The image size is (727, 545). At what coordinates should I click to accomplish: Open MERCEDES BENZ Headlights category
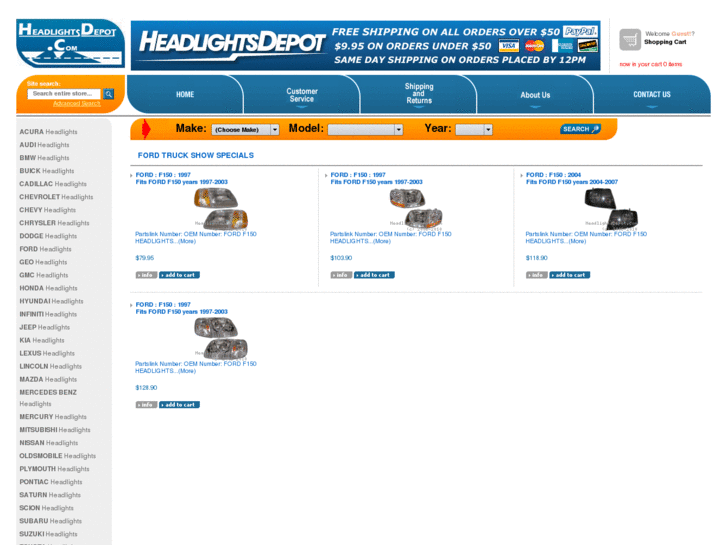(x=48, y=398)
